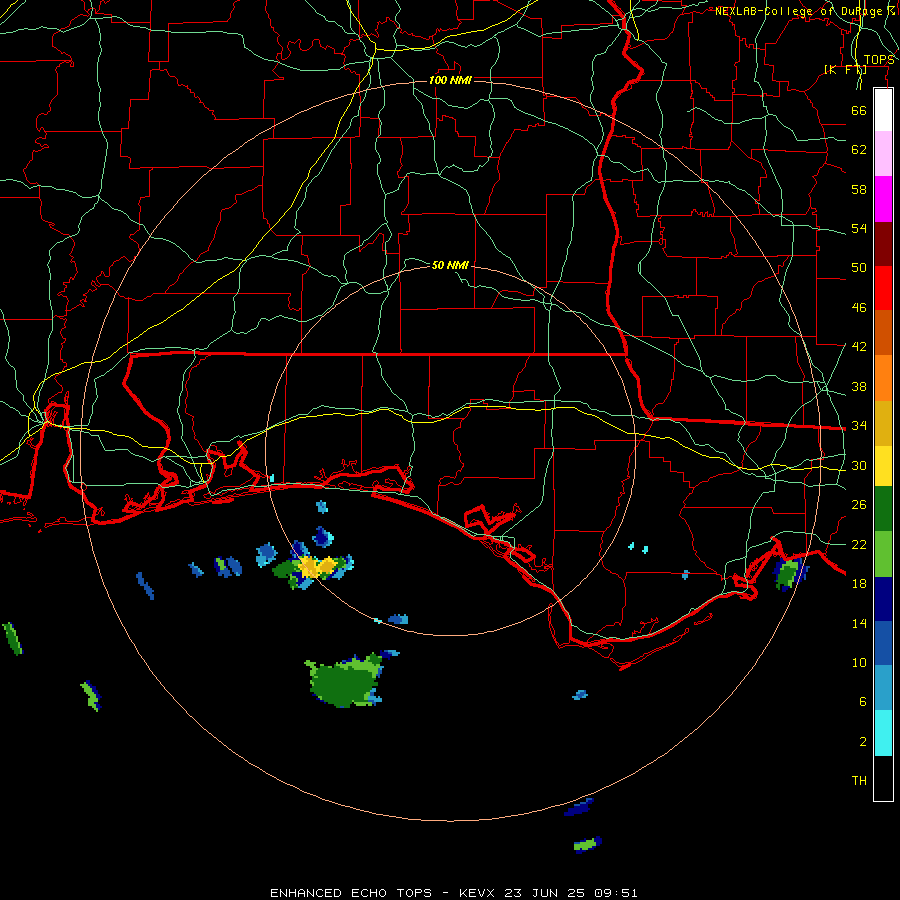Click the medium blue legend swatch

(x=883, y=643)
